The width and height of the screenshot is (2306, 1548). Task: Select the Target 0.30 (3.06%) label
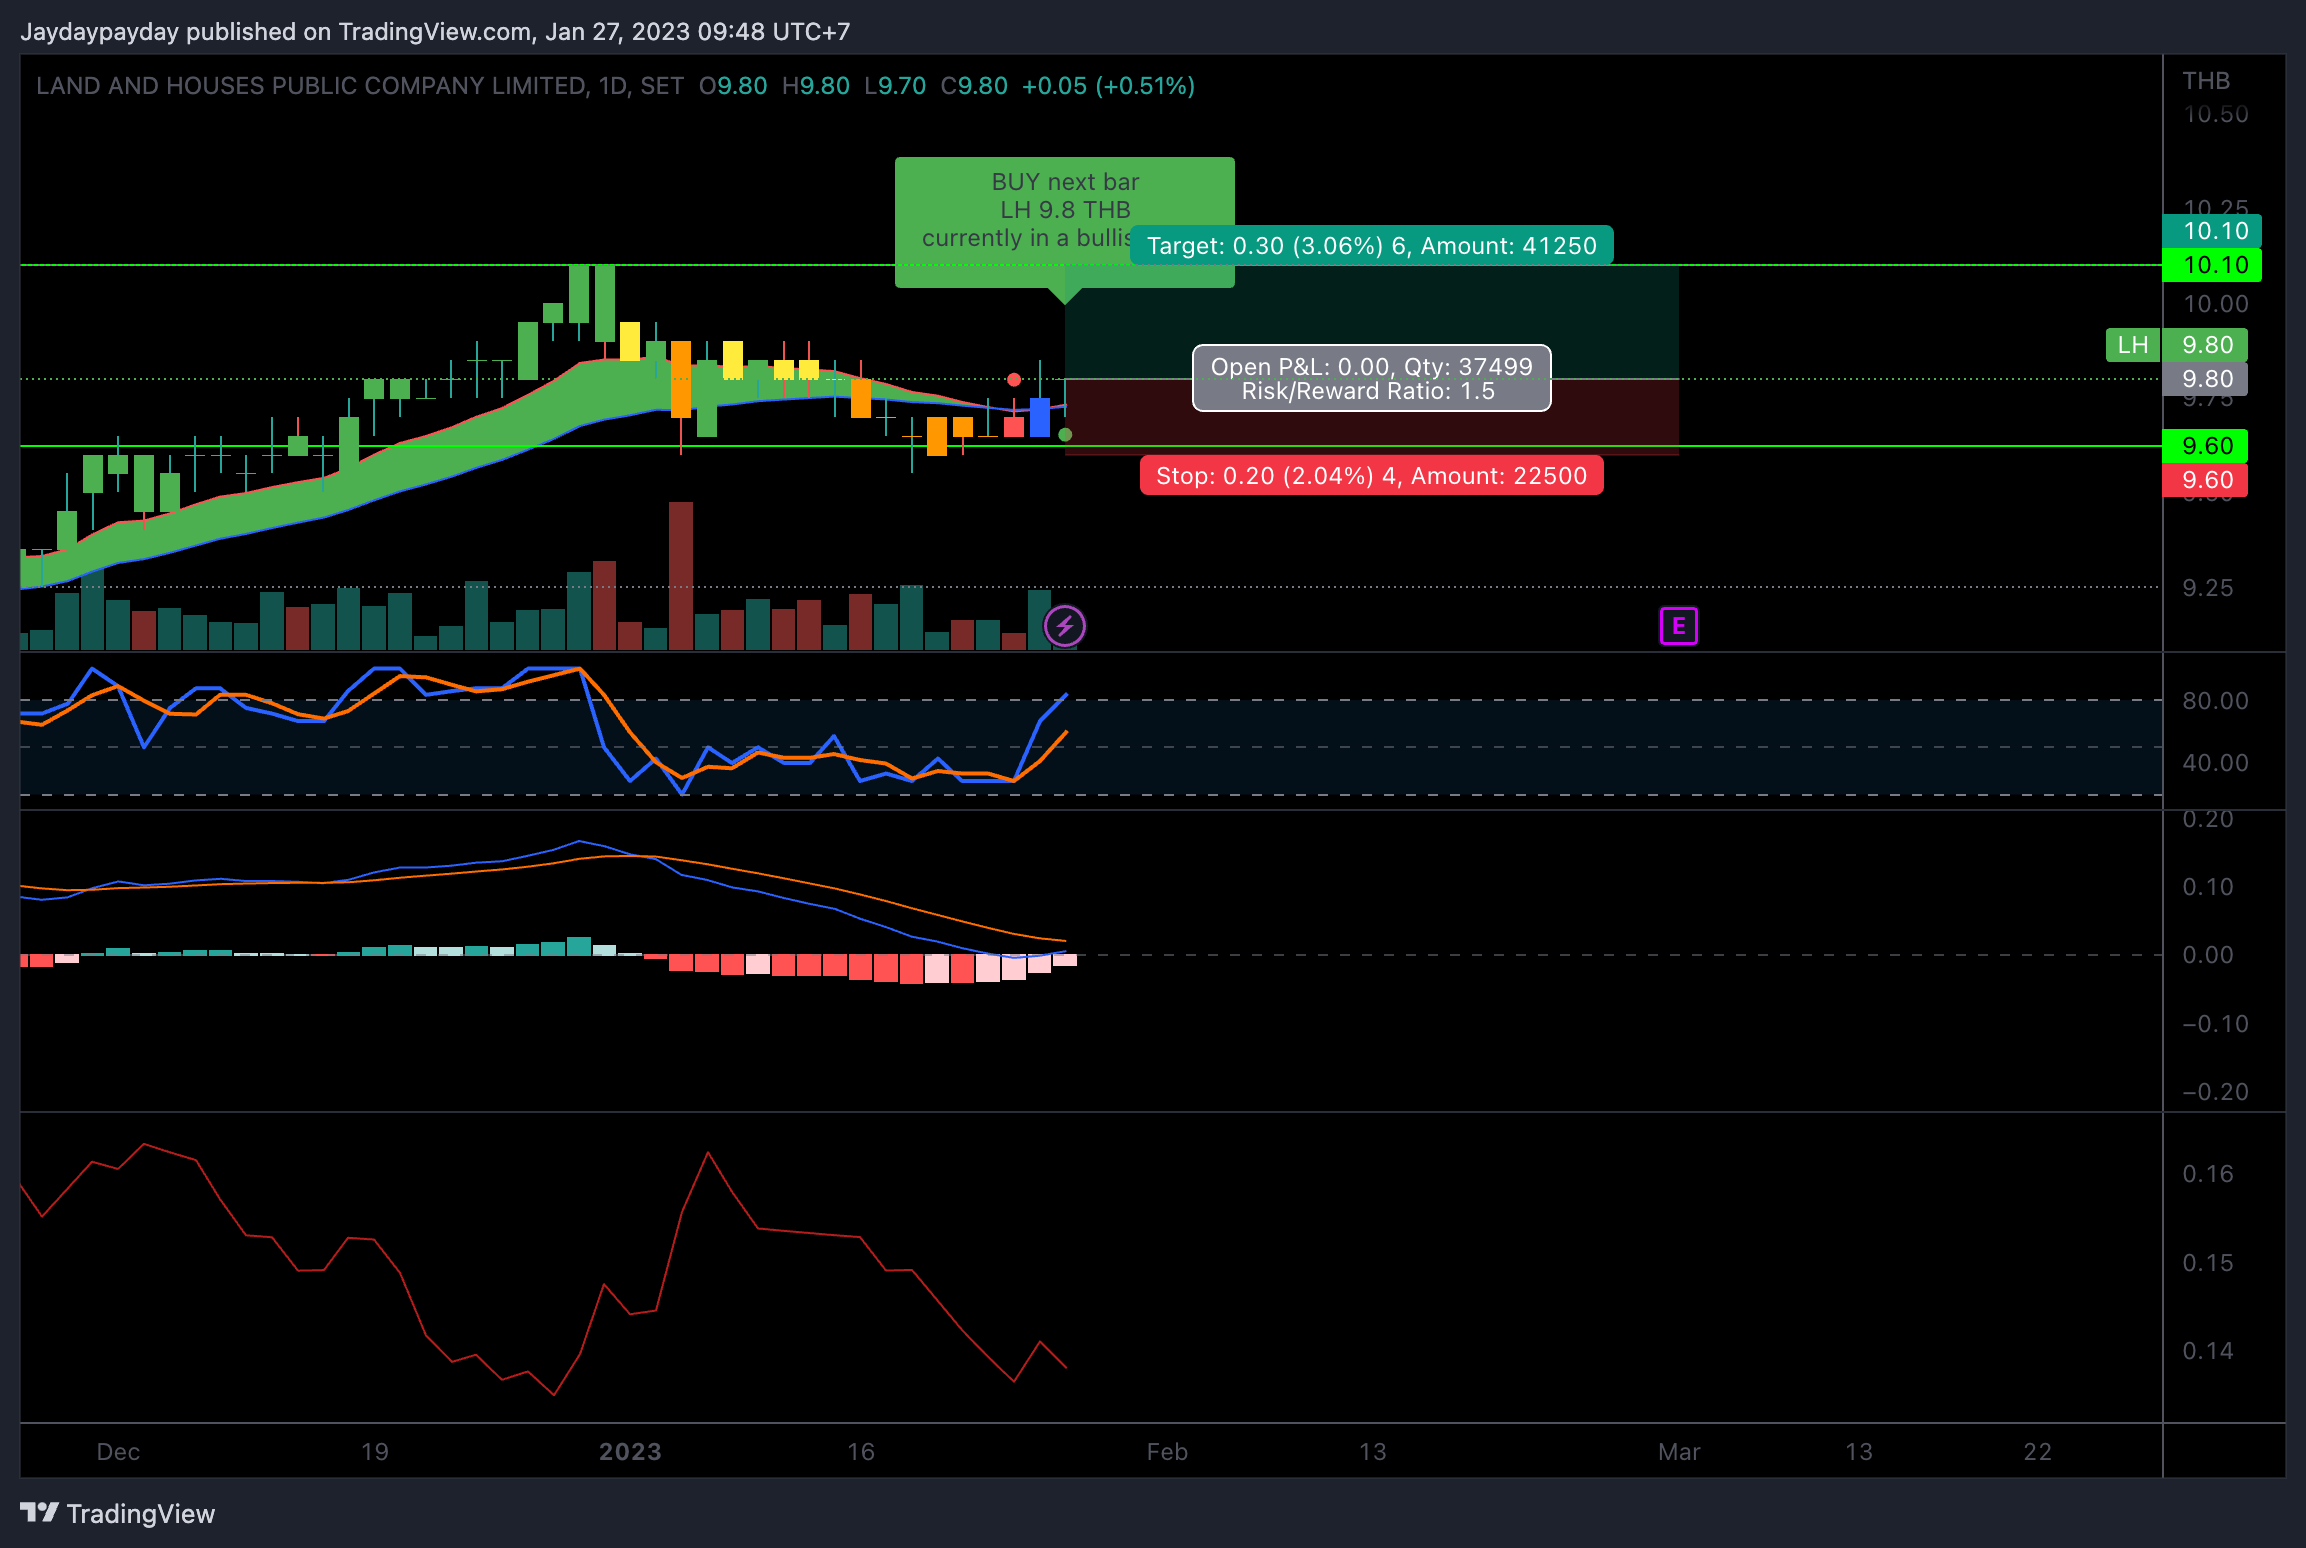[x=1371, y=246]
